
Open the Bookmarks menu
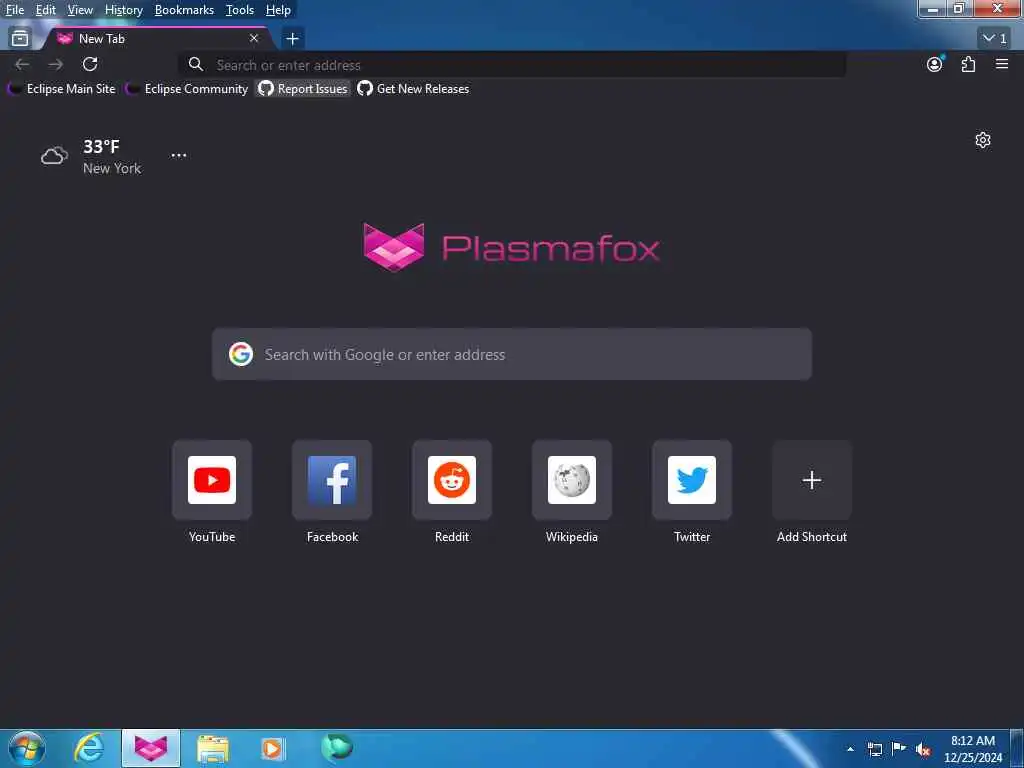(184, 10)
